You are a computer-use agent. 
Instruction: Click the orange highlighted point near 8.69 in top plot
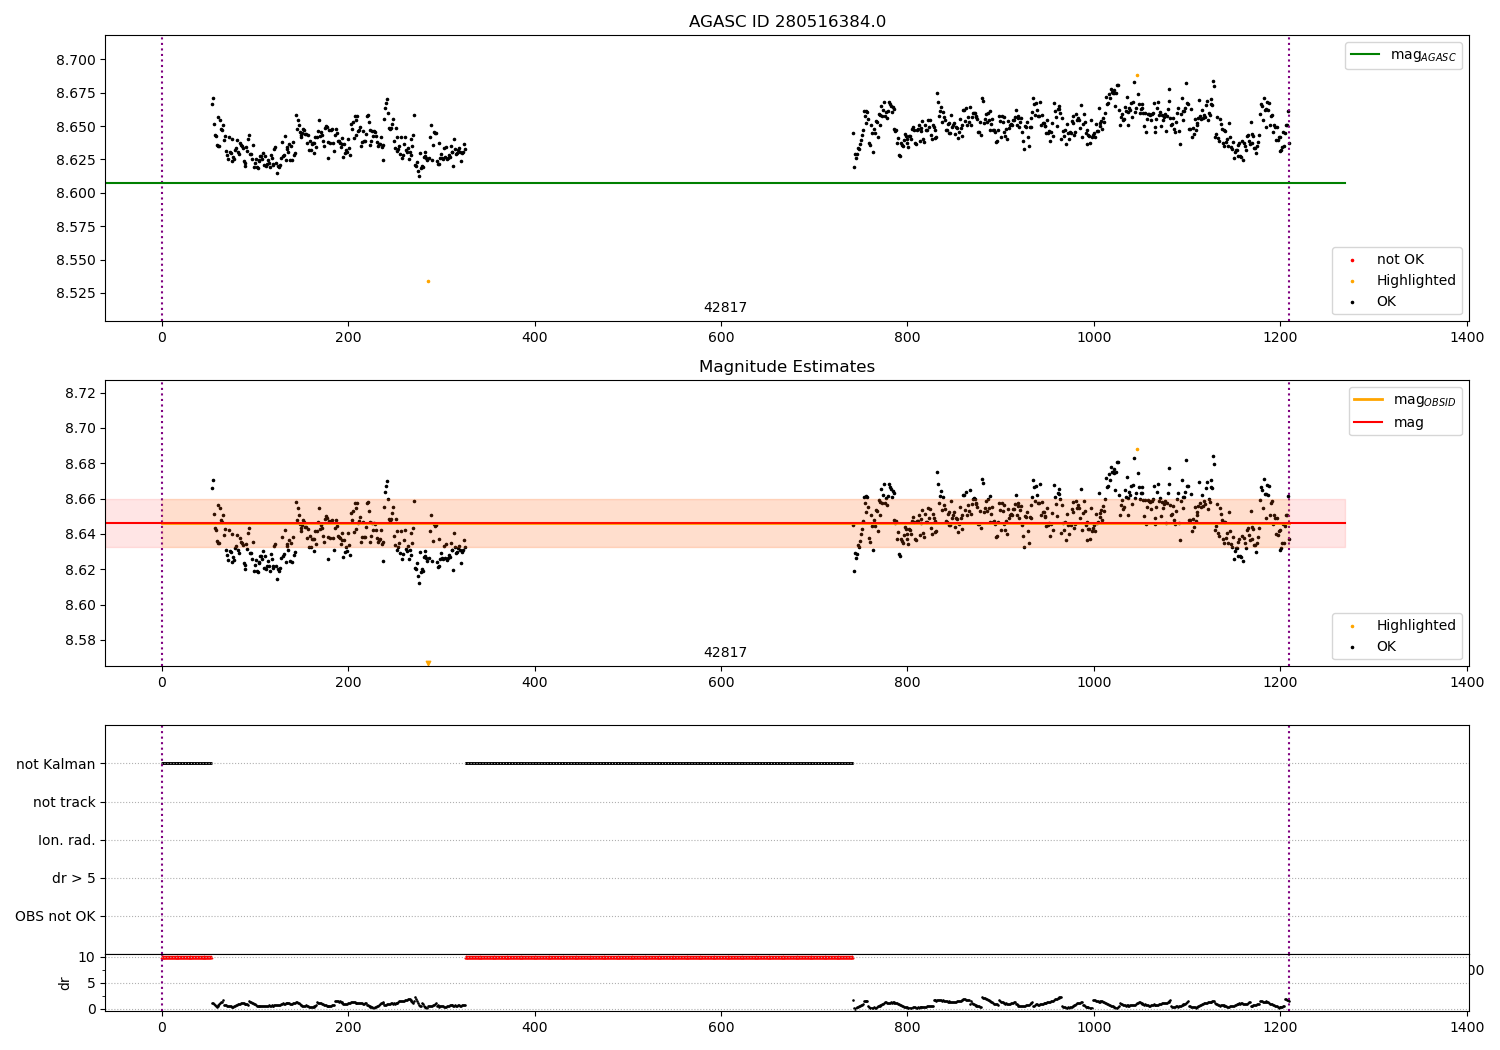[1137, 75]
